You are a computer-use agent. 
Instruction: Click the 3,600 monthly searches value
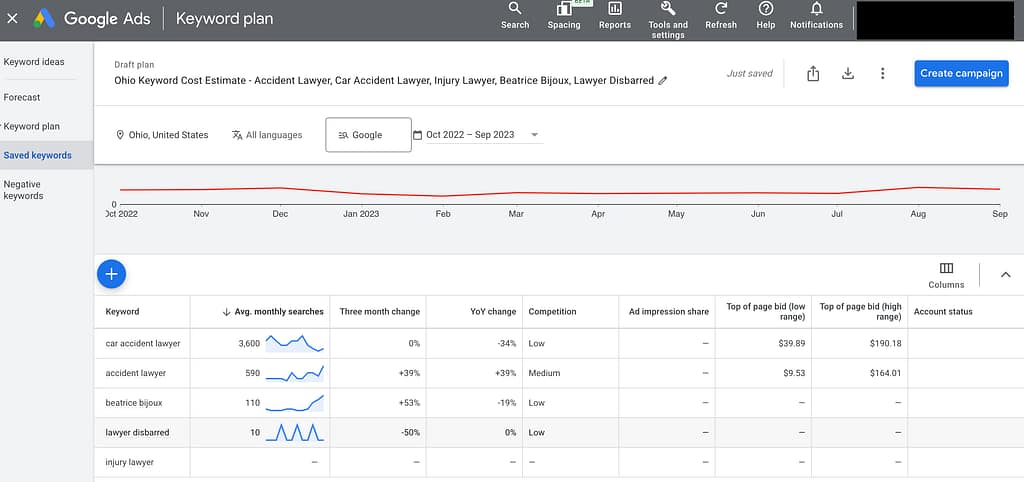tap(249, 344)
